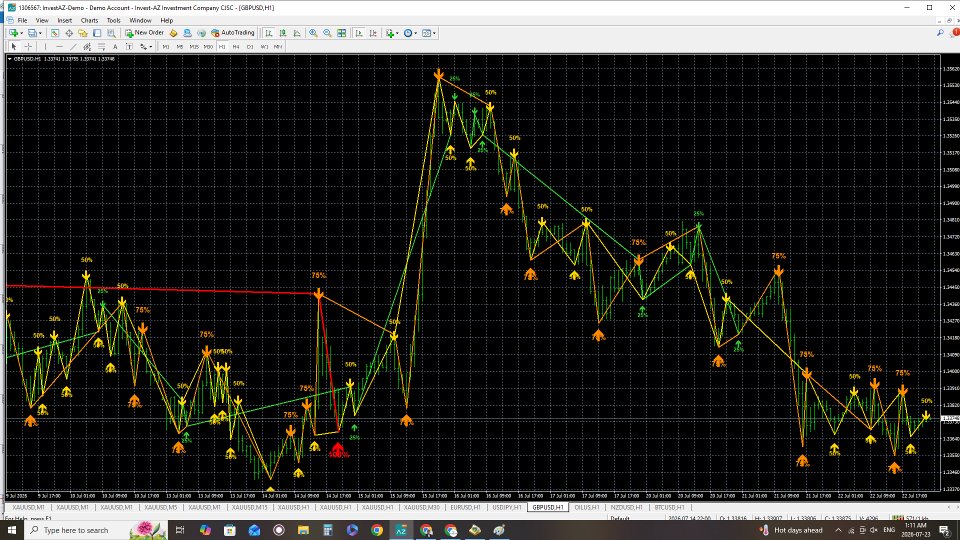Switch to the XAUUSD,M30 chart tab

pyautogui.click(x=421, y=507)
